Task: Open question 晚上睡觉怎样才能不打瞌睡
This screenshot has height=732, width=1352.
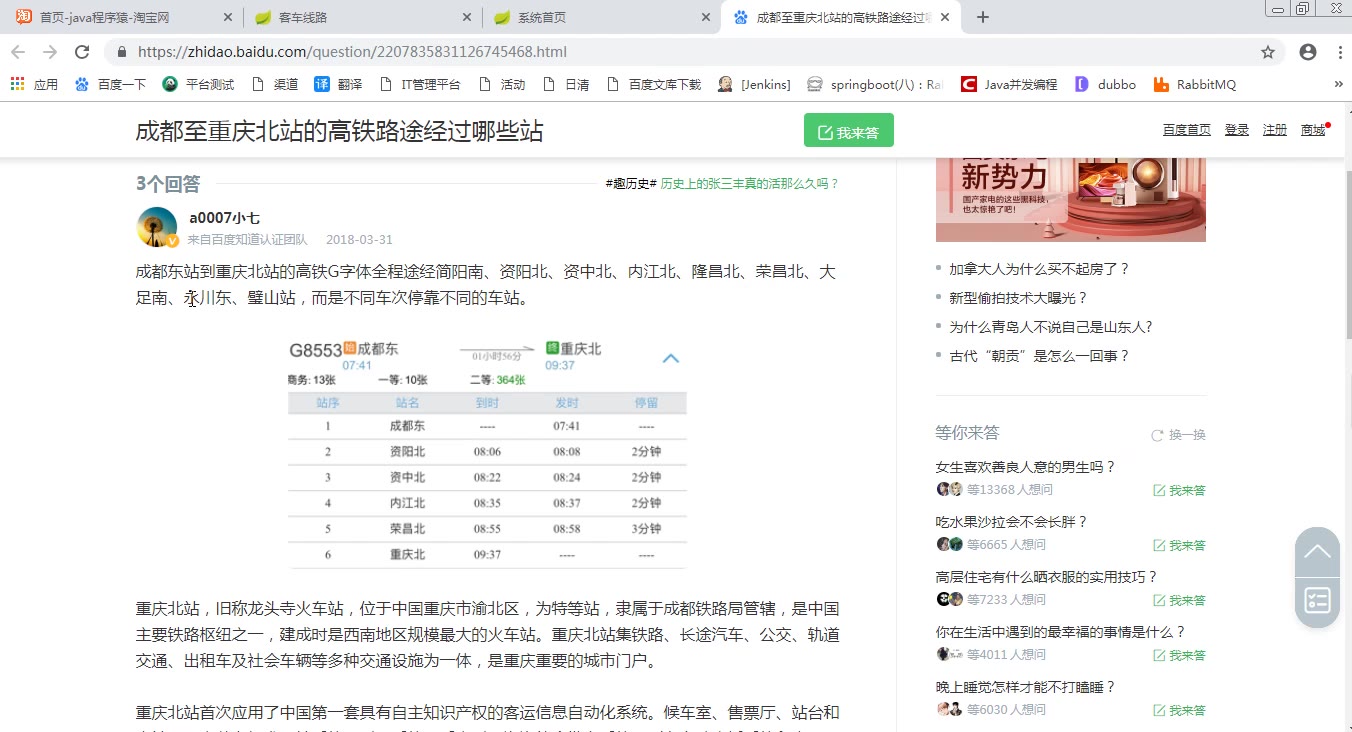Action: click(1025, 687)
